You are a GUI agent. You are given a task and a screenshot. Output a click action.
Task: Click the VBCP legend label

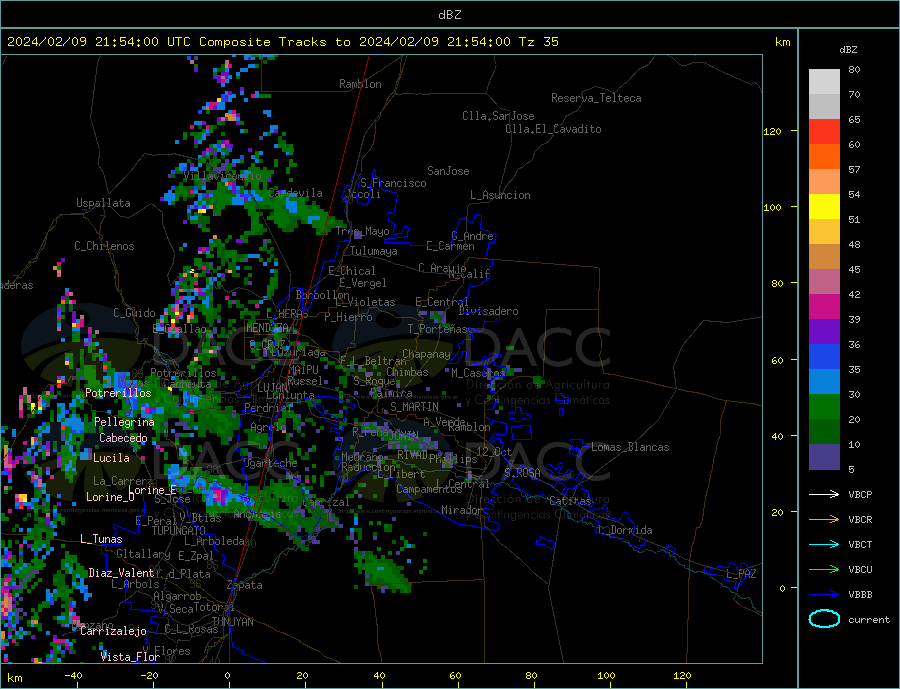860,494
